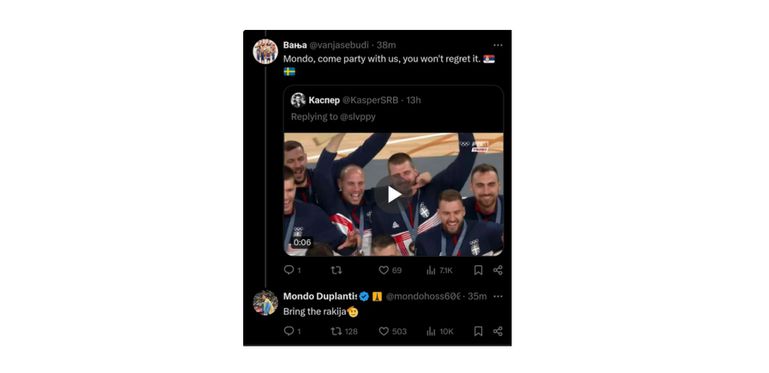Viewport: 769px width, 373px height.
Task: Open the Mondo Duplantis profile avatar
Action: pyautogui.click(x=265, y=302)
